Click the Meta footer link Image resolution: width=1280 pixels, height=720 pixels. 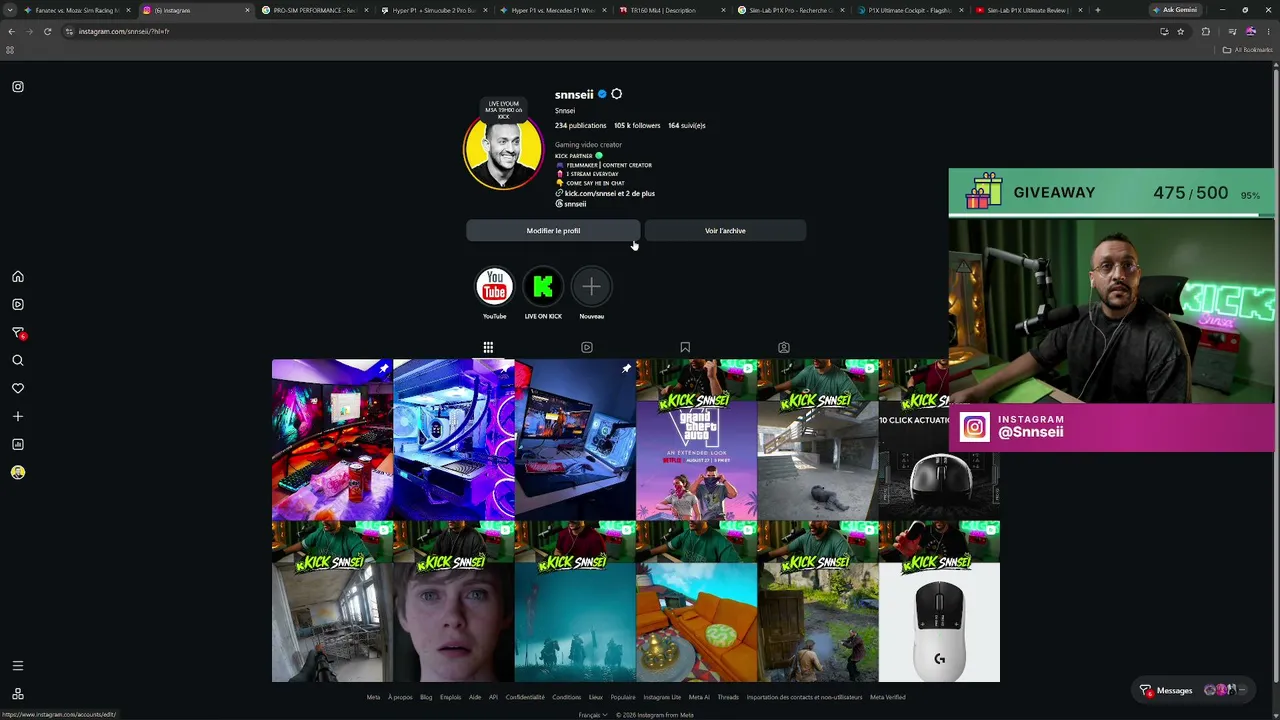point(373,697)
